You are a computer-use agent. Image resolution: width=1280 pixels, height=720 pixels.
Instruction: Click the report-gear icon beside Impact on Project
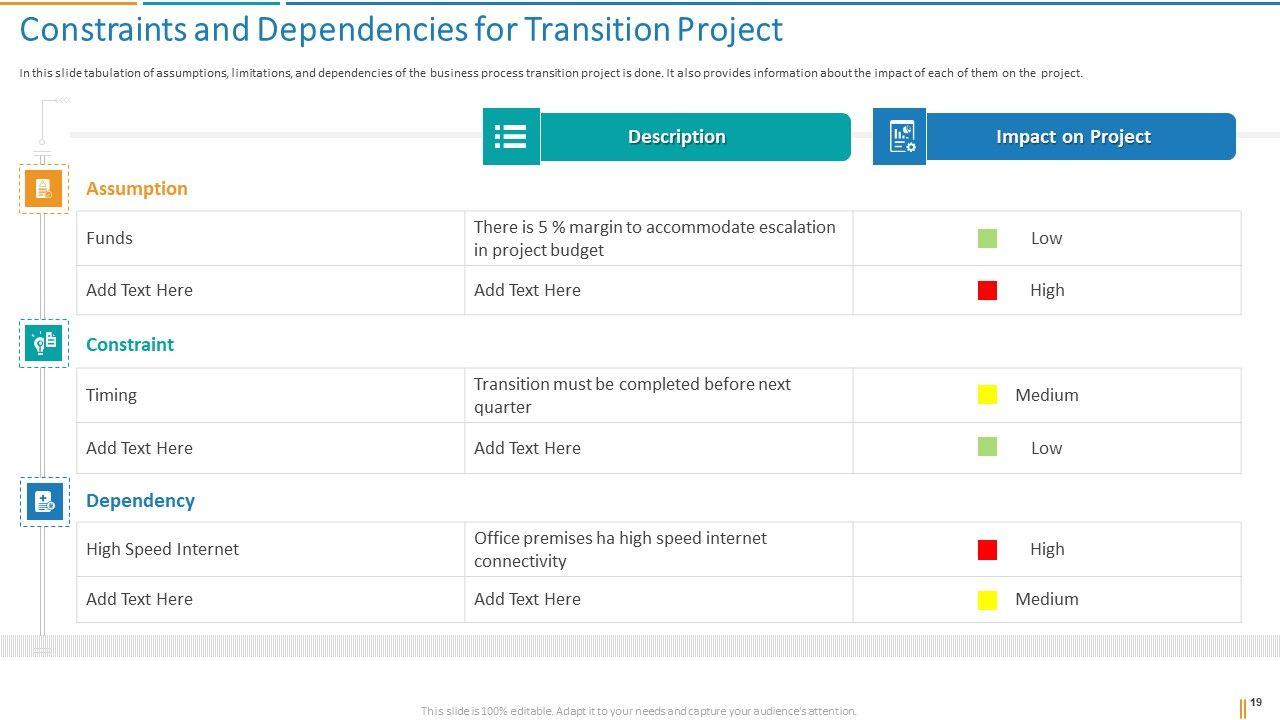pyautogui.click(x=899, y=137)
